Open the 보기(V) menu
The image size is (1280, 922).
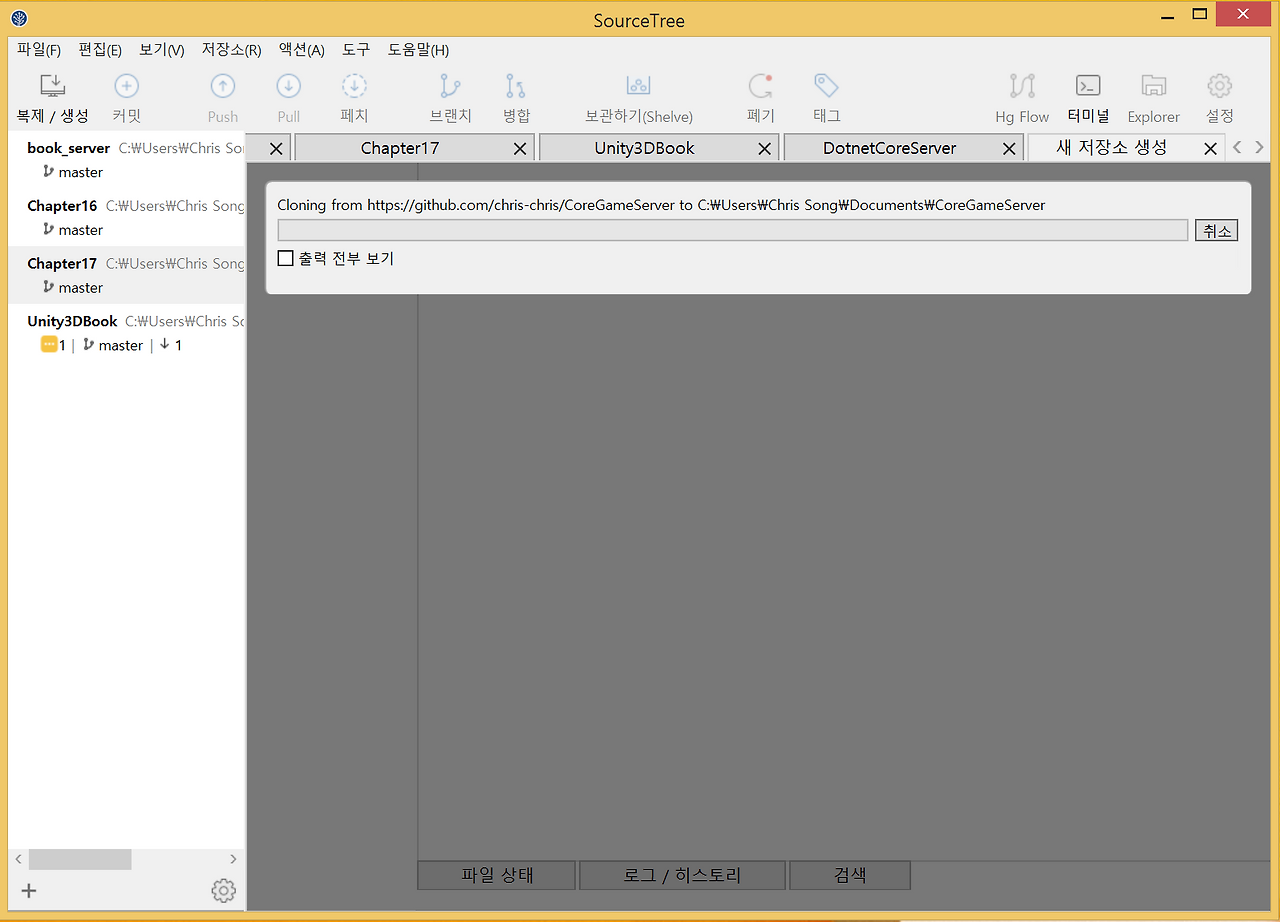(162, 50)
